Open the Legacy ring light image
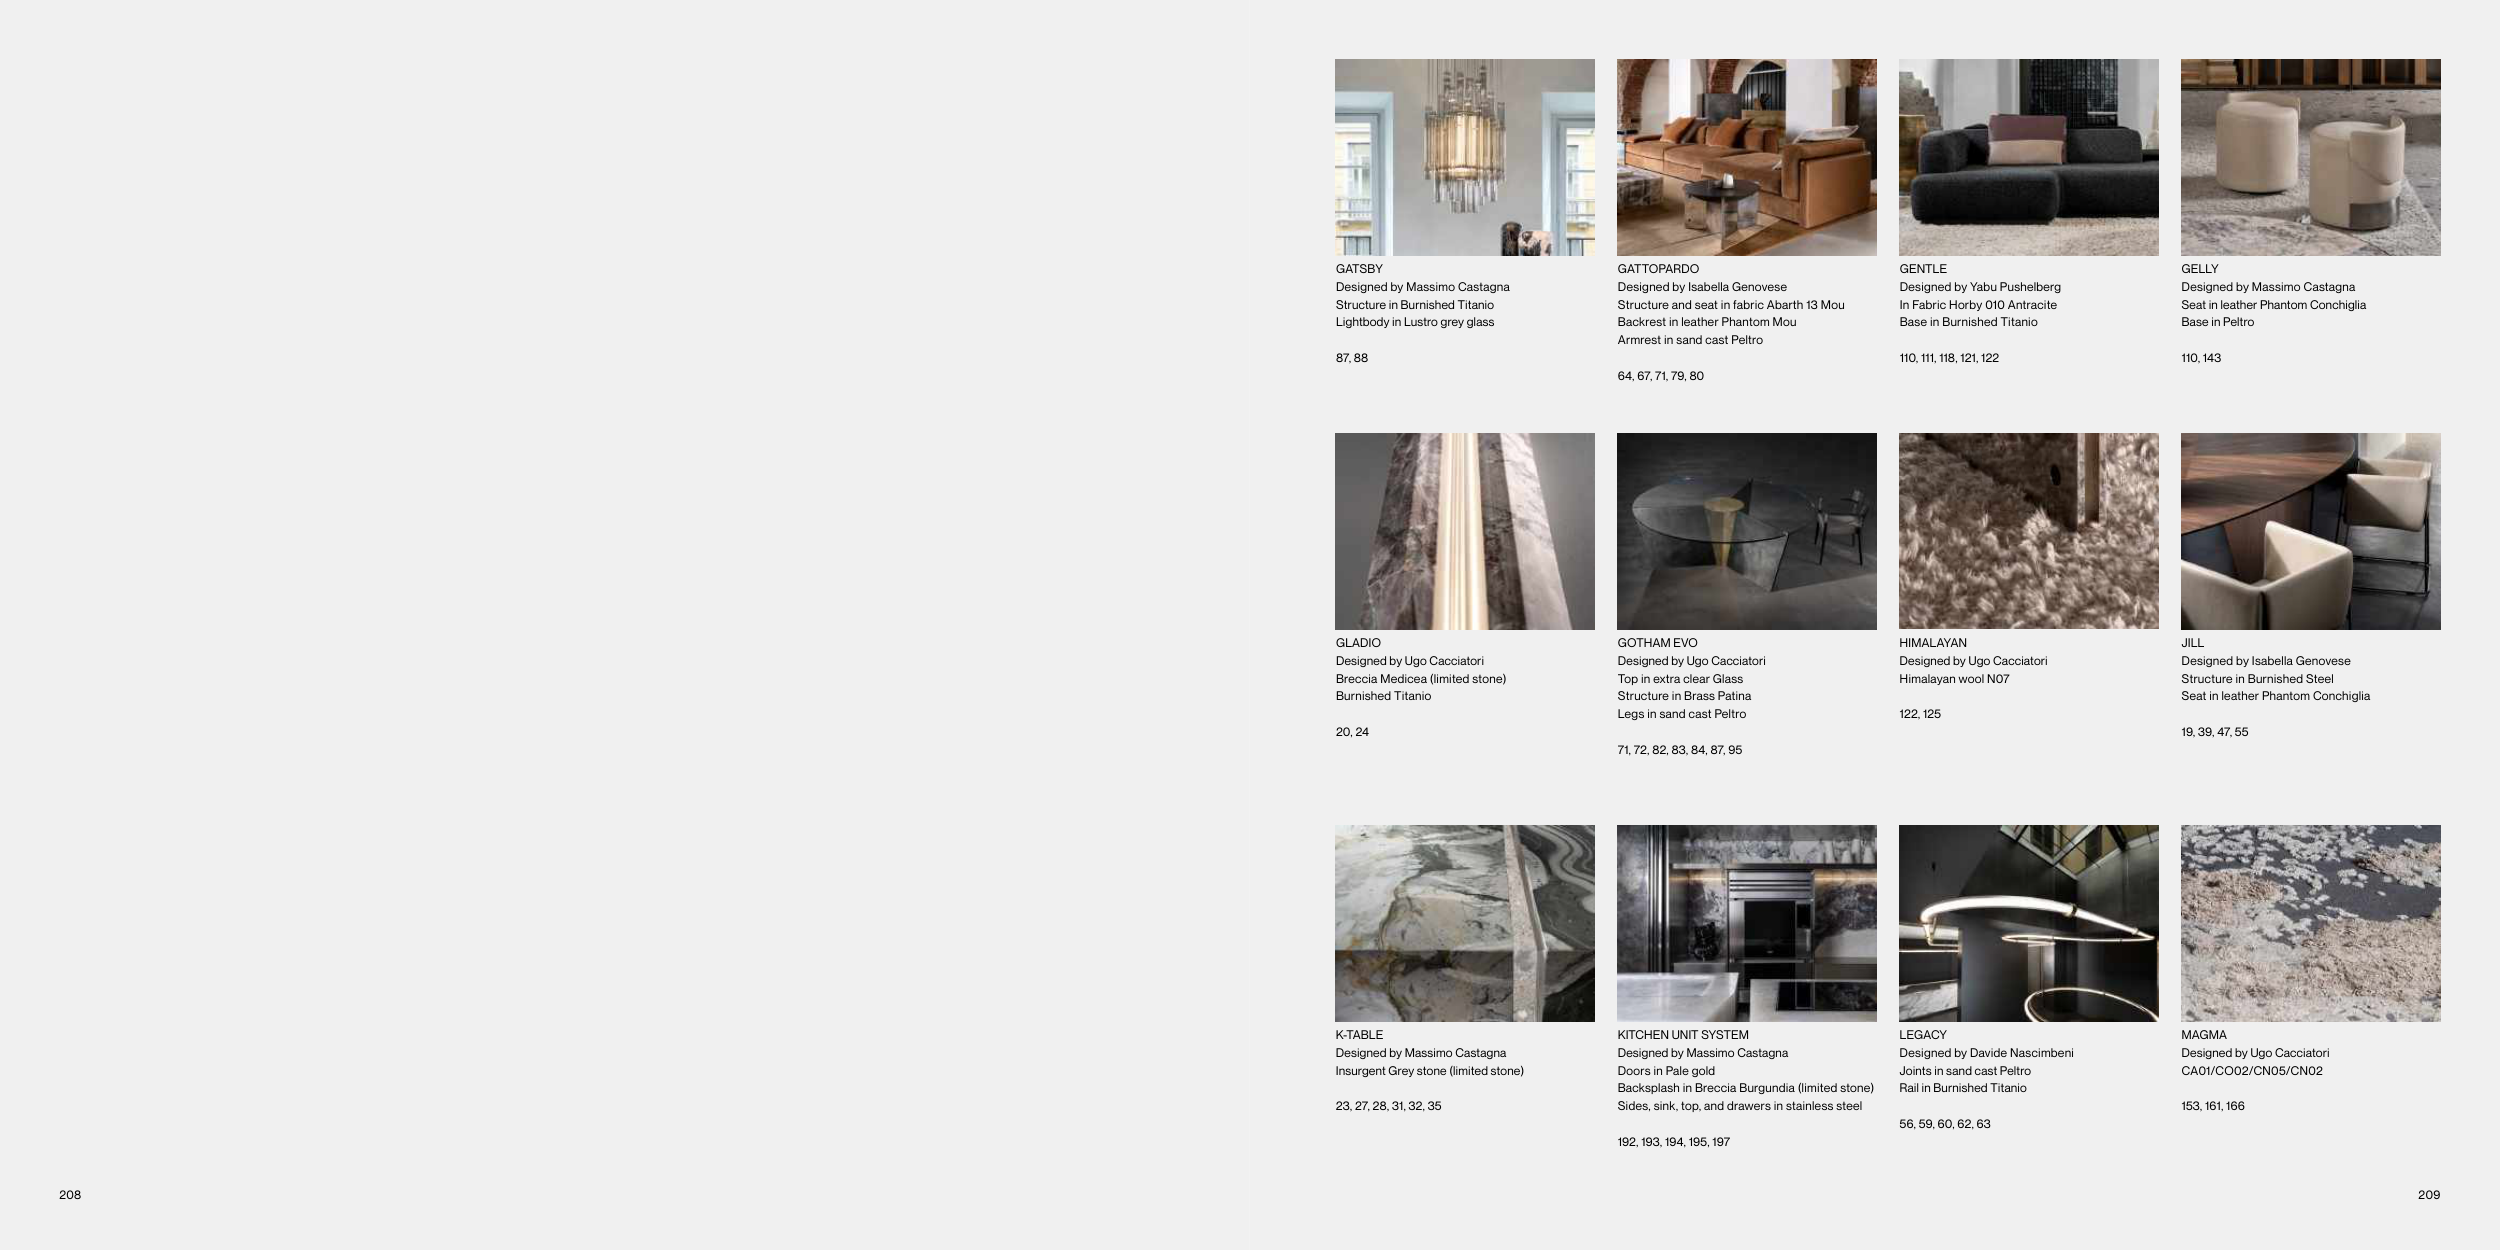The height and width of the screenshot is (1250, 2500). pyautogui.click(x=2028, y=923)
